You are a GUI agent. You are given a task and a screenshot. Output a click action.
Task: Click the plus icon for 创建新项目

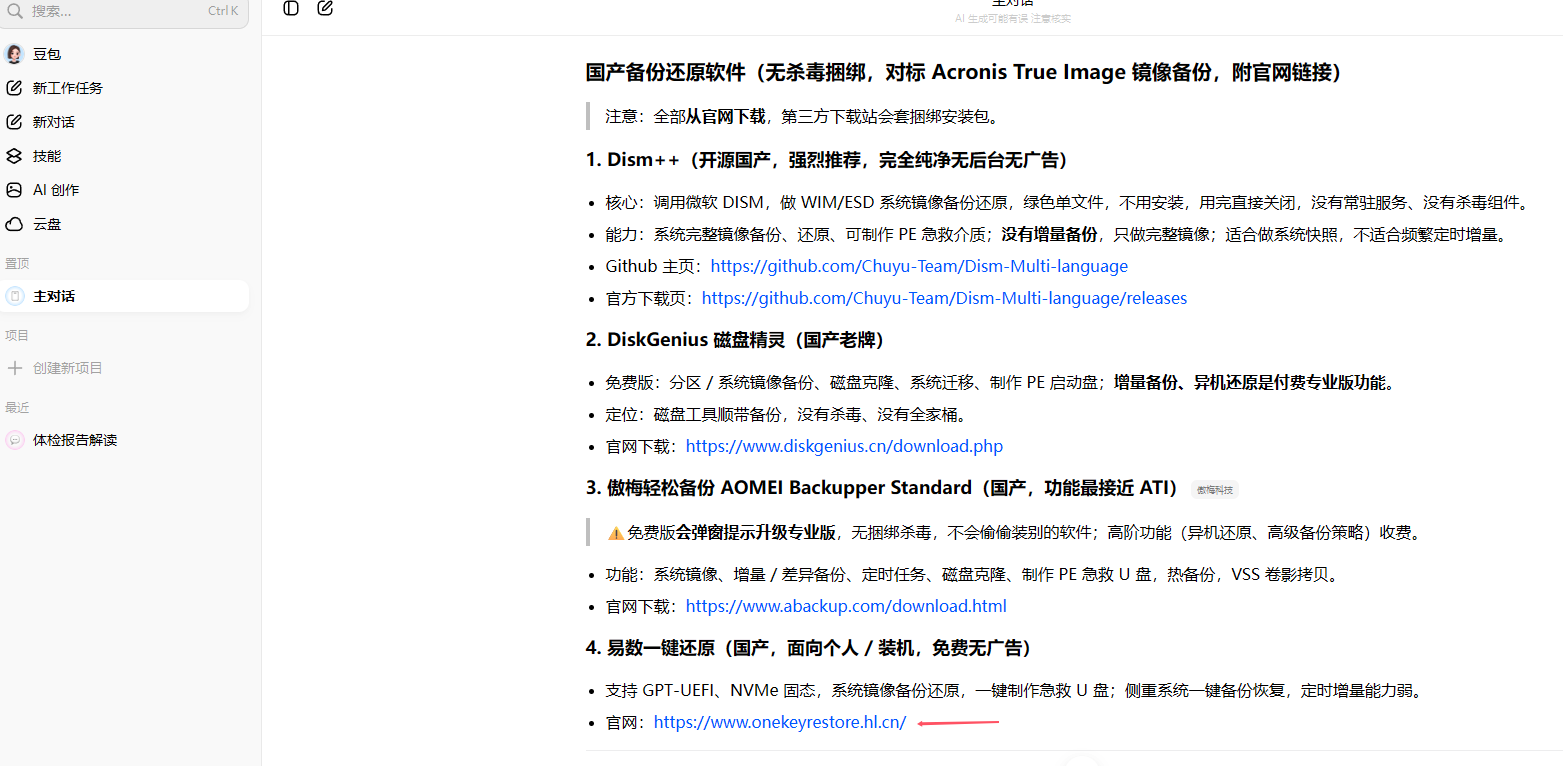(x=15, y=368)
